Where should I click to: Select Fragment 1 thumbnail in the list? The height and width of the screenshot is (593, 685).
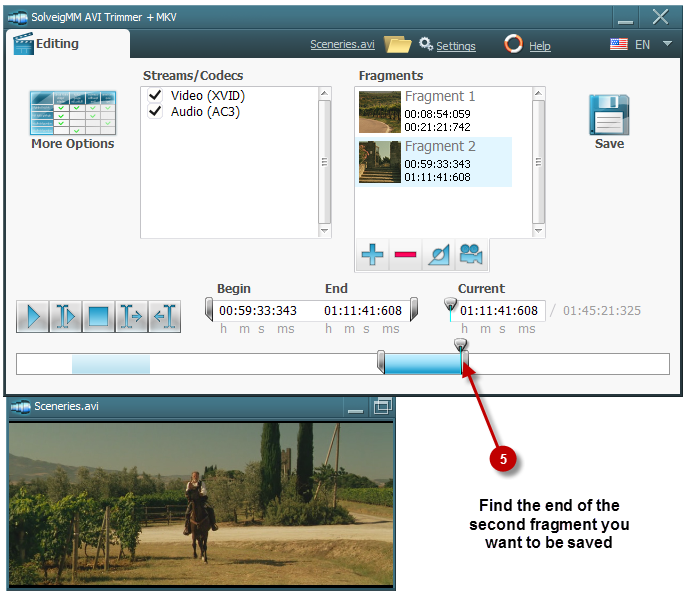(x=380, y=111)
